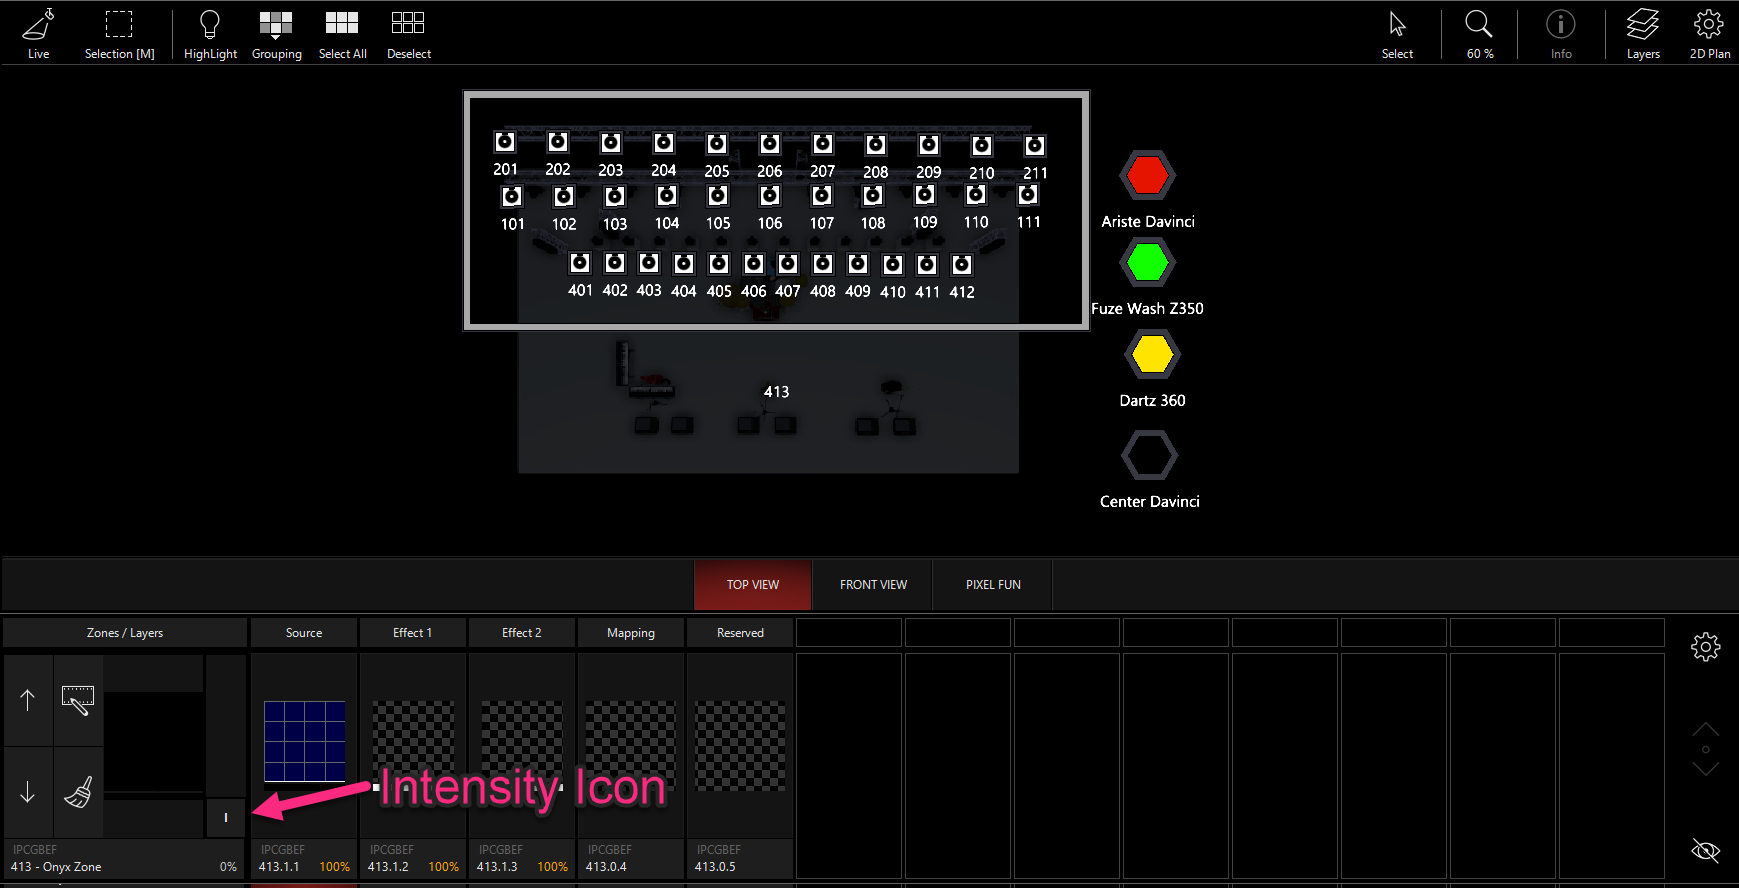Image resolution: width=1739 pixels, height=888 pixels.
Task: Click yellow Dartz 360 hexagon
Action: (x=1152, y=355)
